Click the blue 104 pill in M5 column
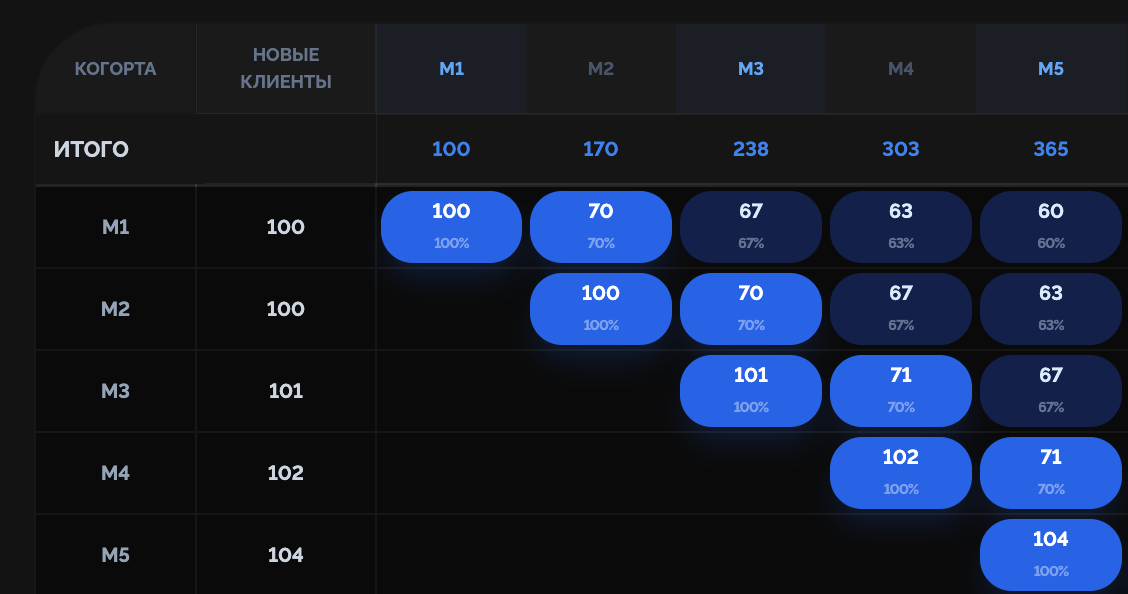The width and height of the screenshot is (1128, 594). tap(1051, 554)
